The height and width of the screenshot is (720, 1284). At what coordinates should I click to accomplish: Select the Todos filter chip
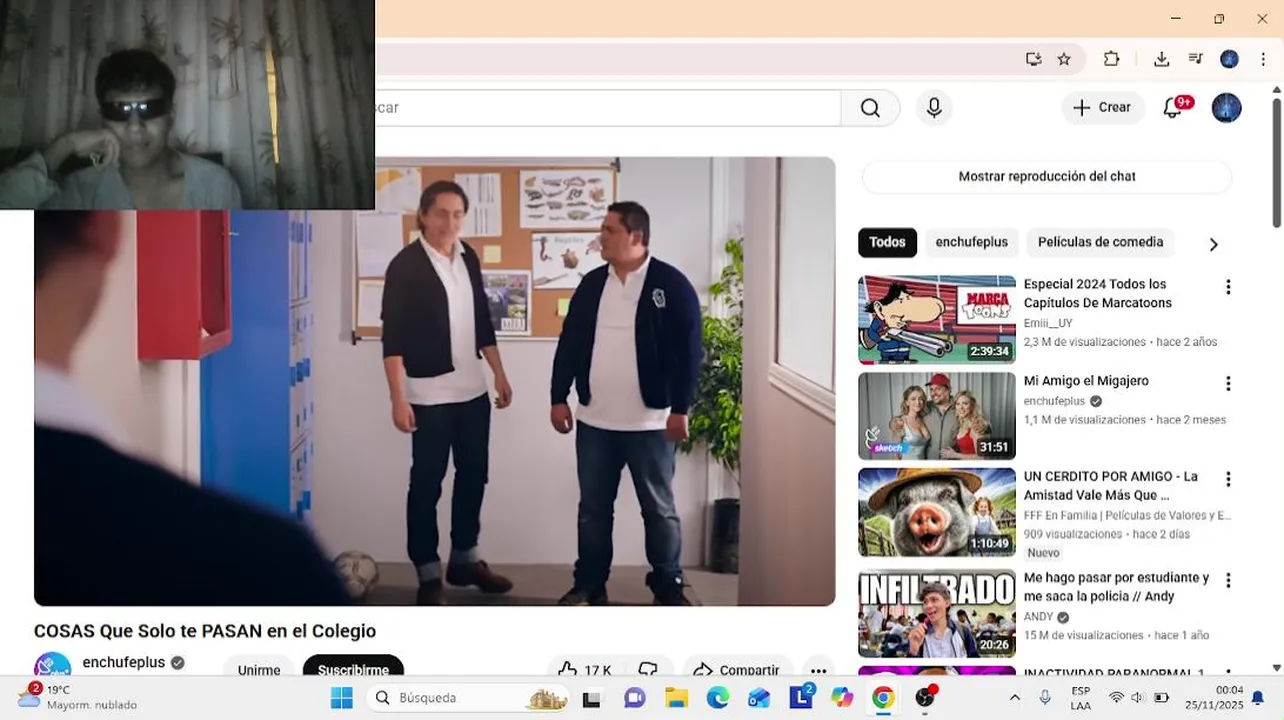pyautogui.click(x=887, y=242)
